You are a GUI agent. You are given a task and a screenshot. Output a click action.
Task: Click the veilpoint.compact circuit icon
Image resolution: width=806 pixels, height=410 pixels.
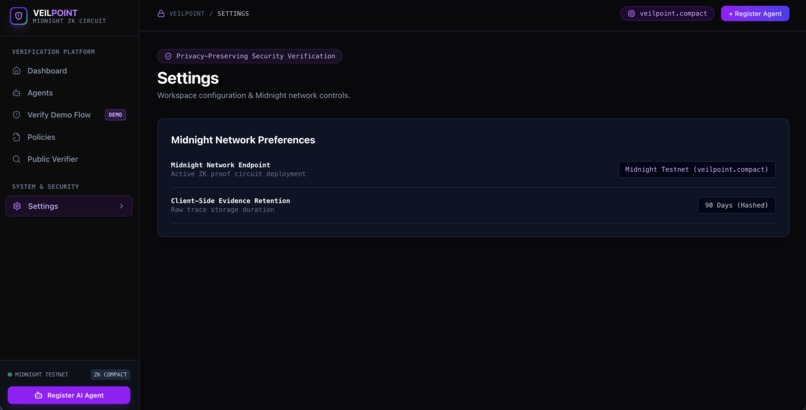point(631,14)
